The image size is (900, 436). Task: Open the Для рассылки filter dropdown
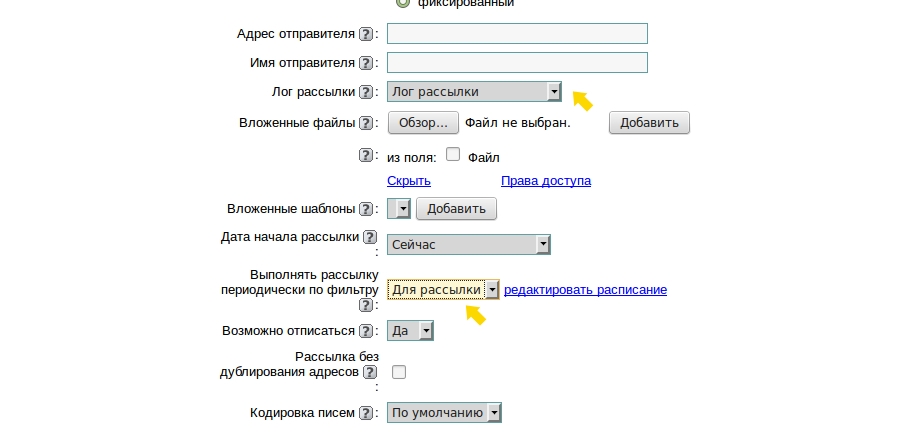point(443,290)
